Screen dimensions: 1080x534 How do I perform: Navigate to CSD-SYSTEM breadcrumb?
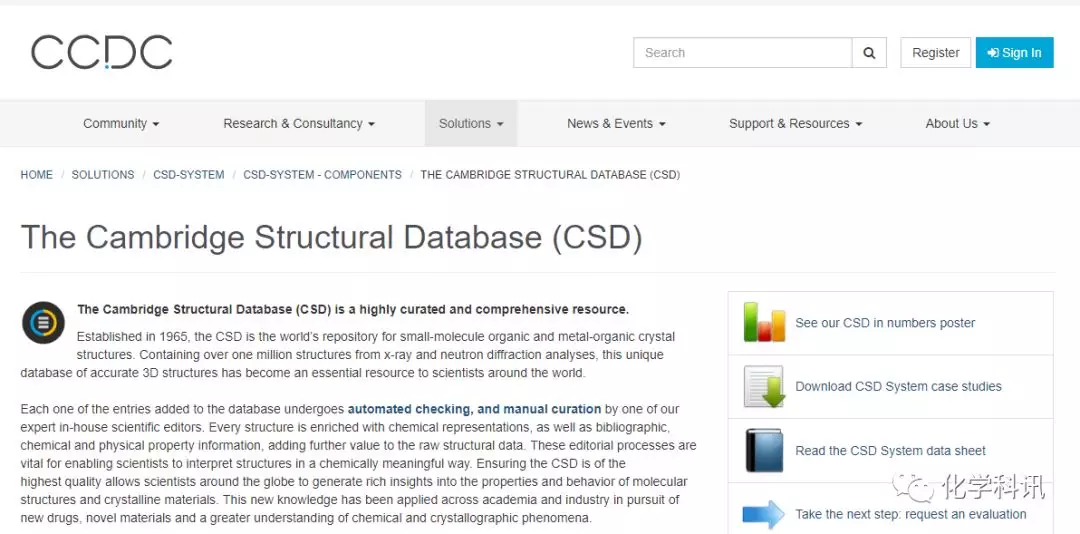188,175
